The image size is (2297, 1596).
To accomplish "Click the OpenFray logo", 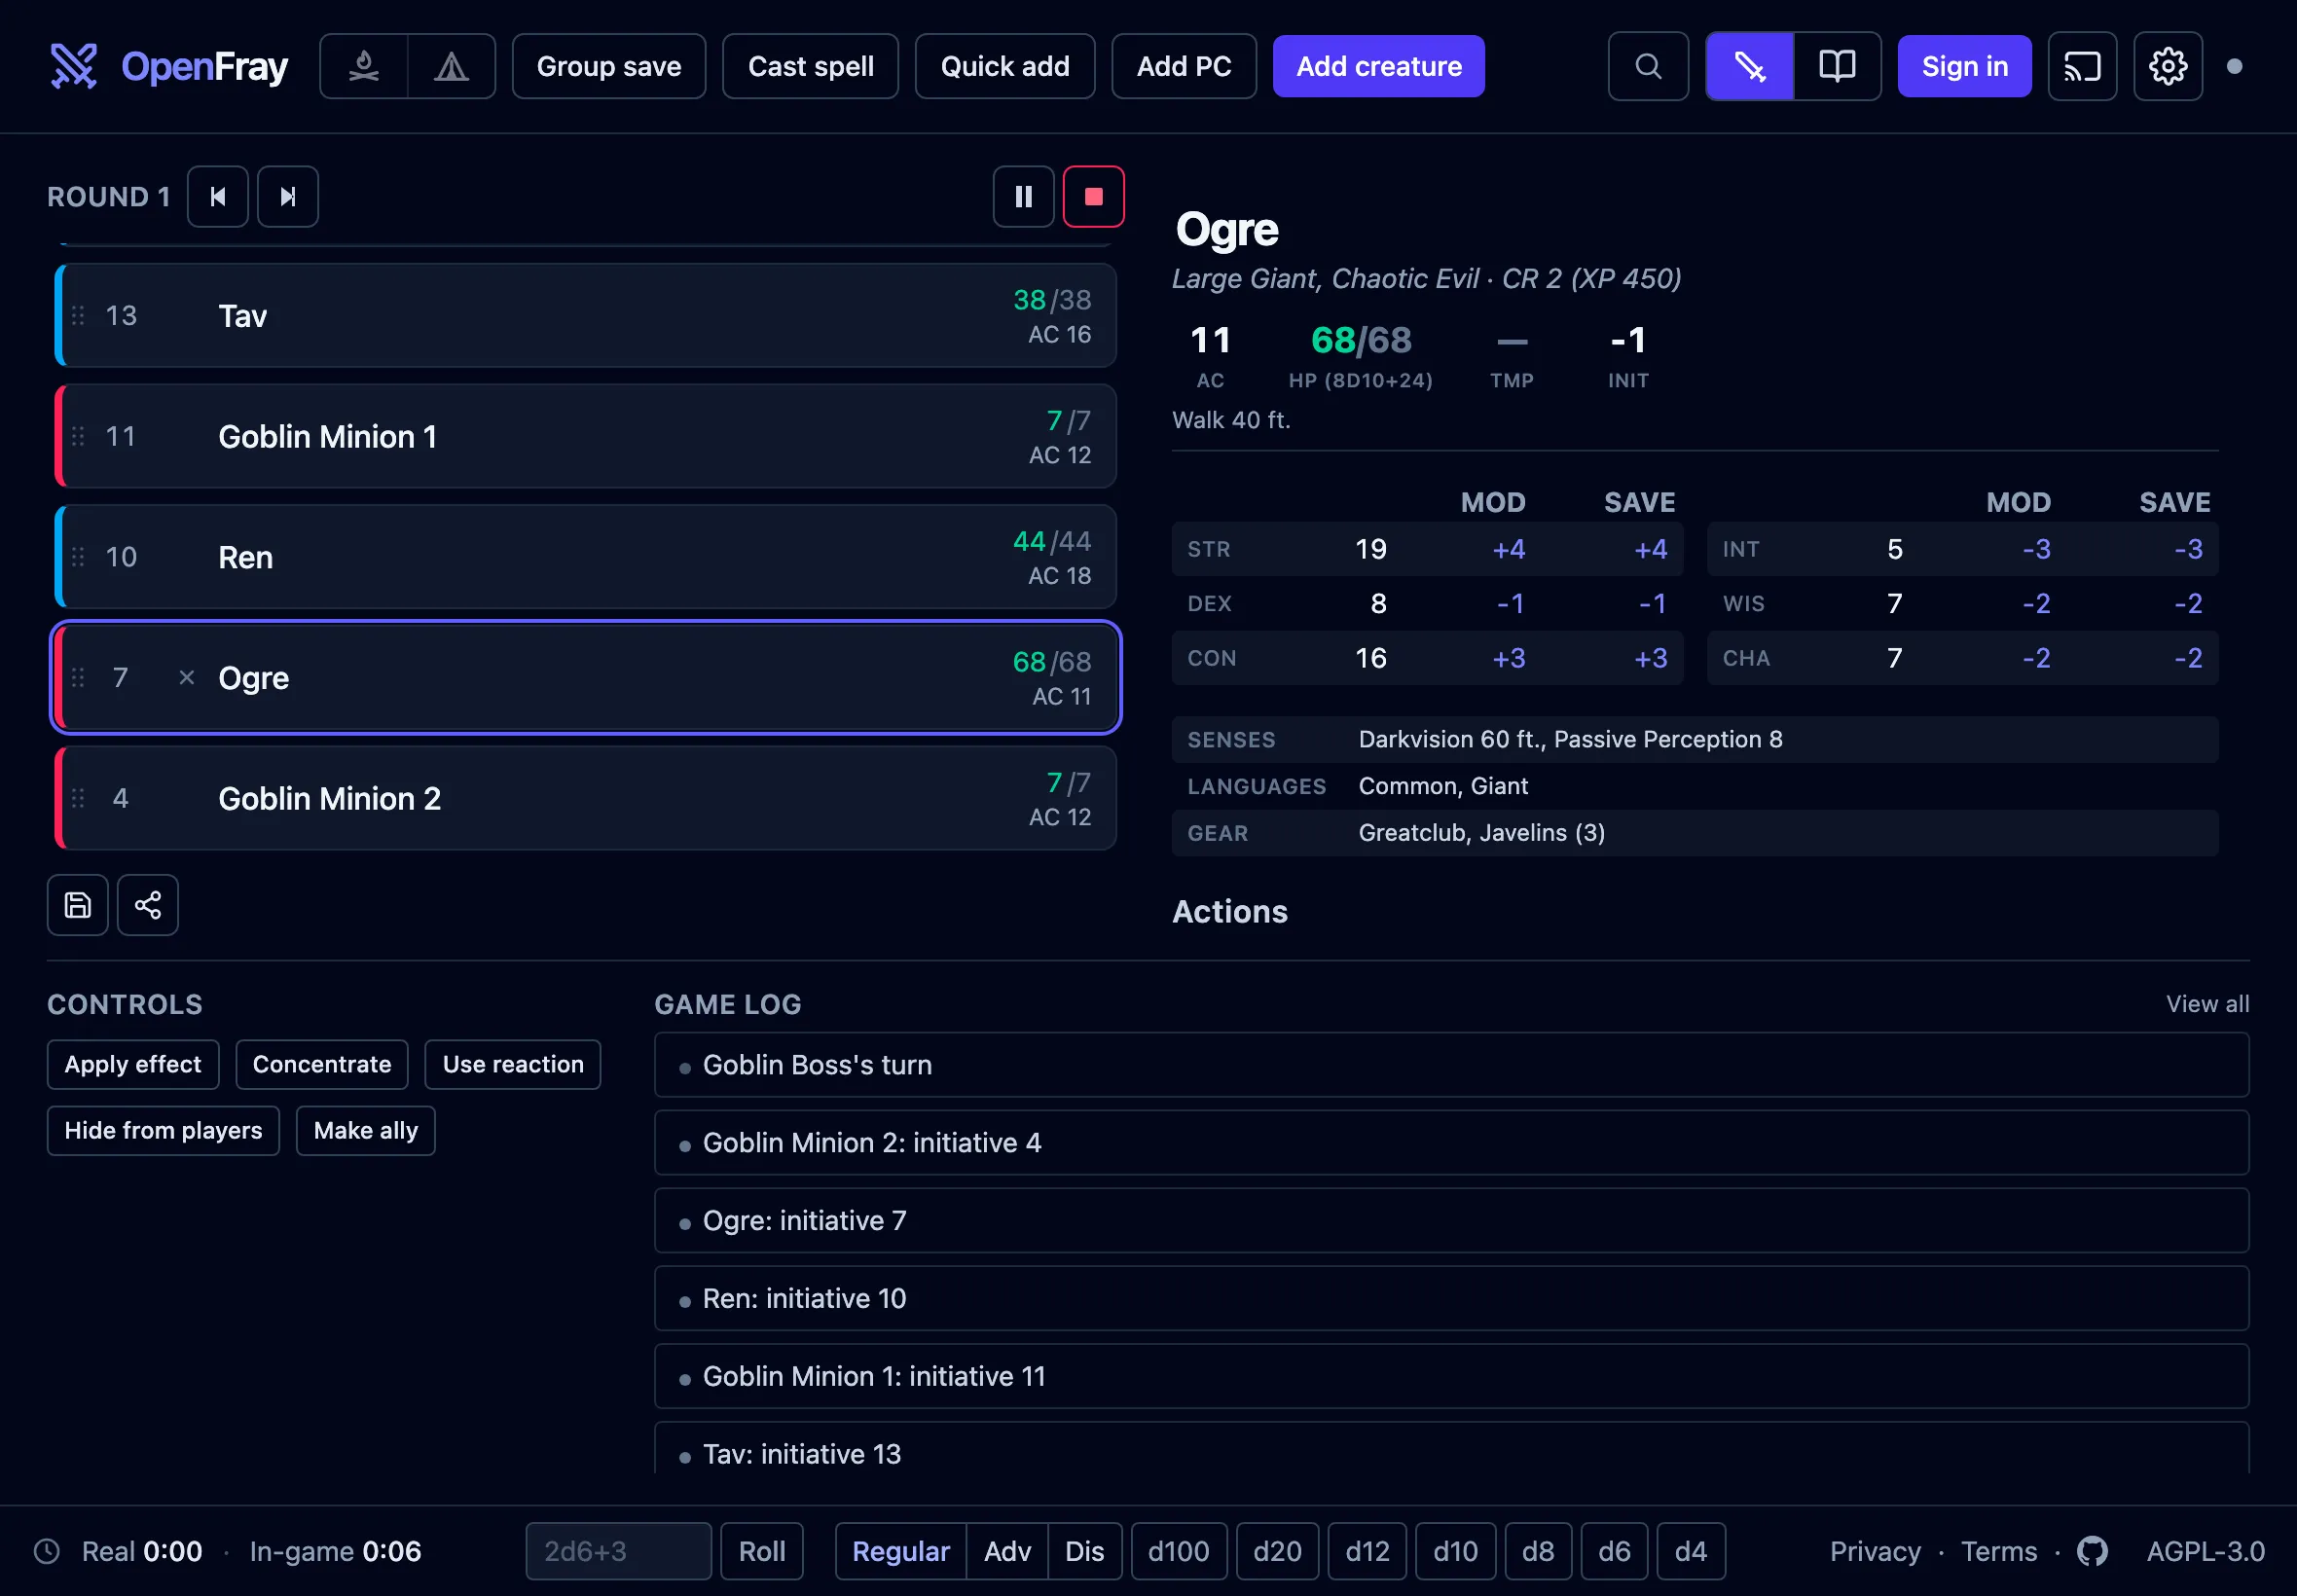I will pos(168,66).
